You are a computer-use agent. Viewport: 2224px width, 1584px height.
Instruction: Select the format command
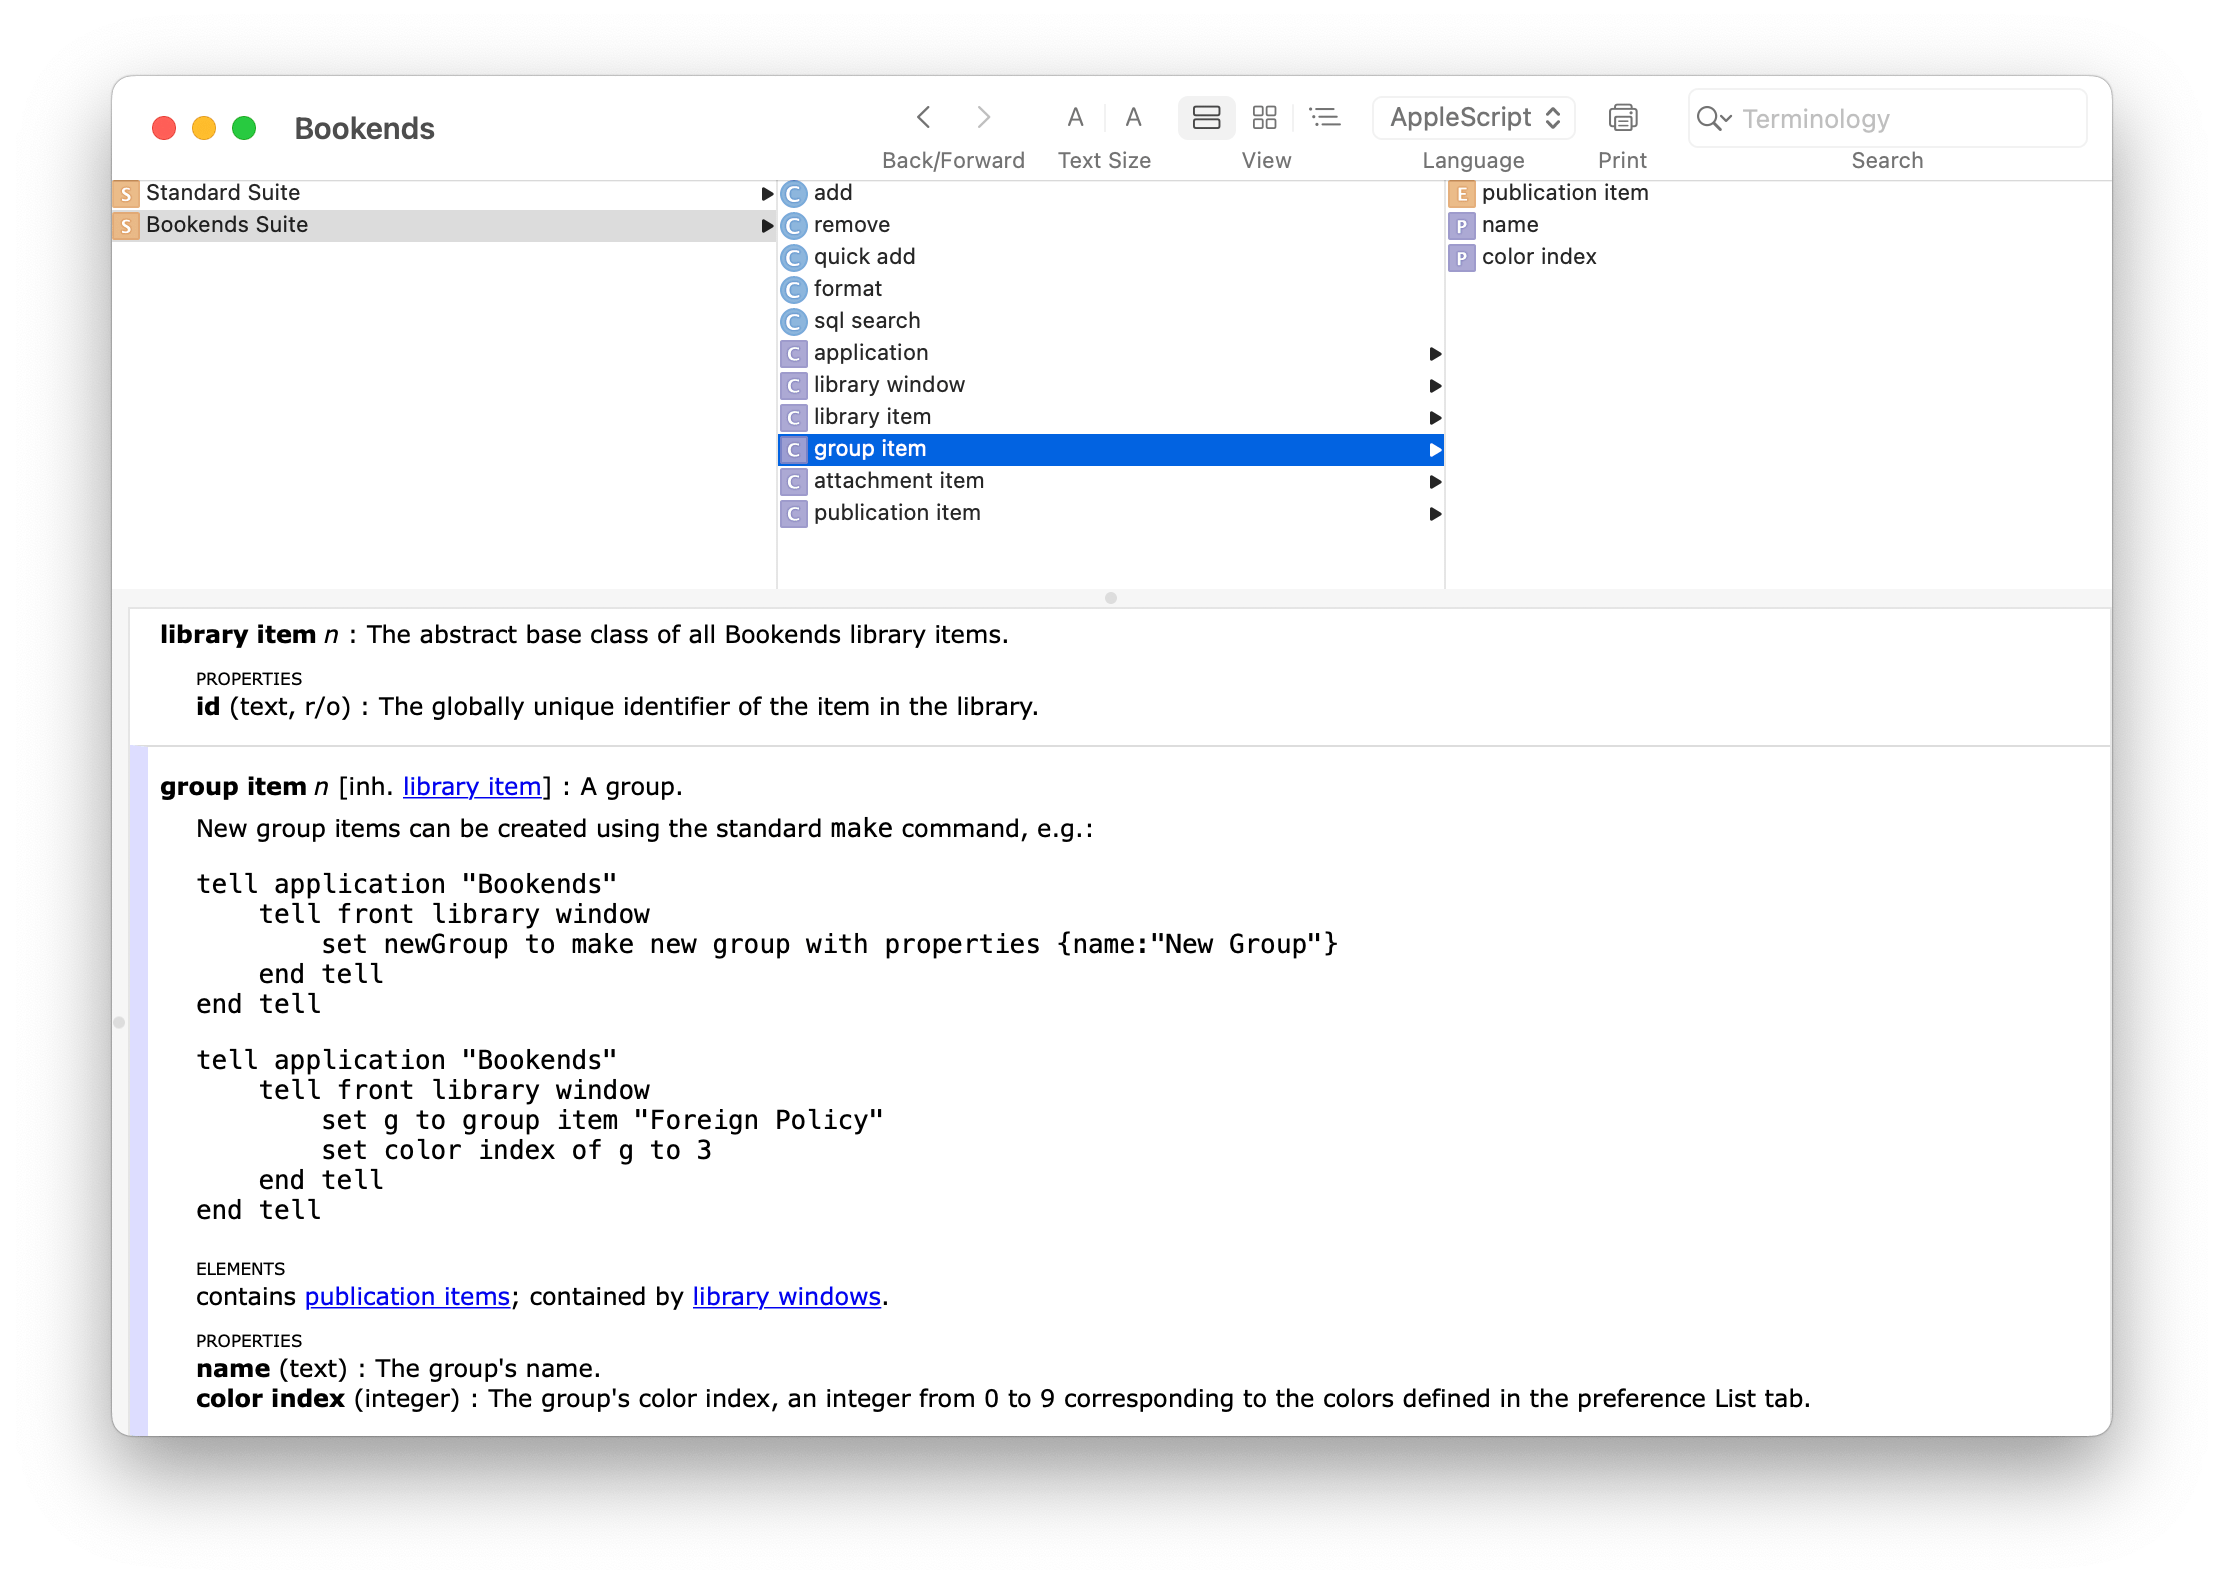pos(847,288)
